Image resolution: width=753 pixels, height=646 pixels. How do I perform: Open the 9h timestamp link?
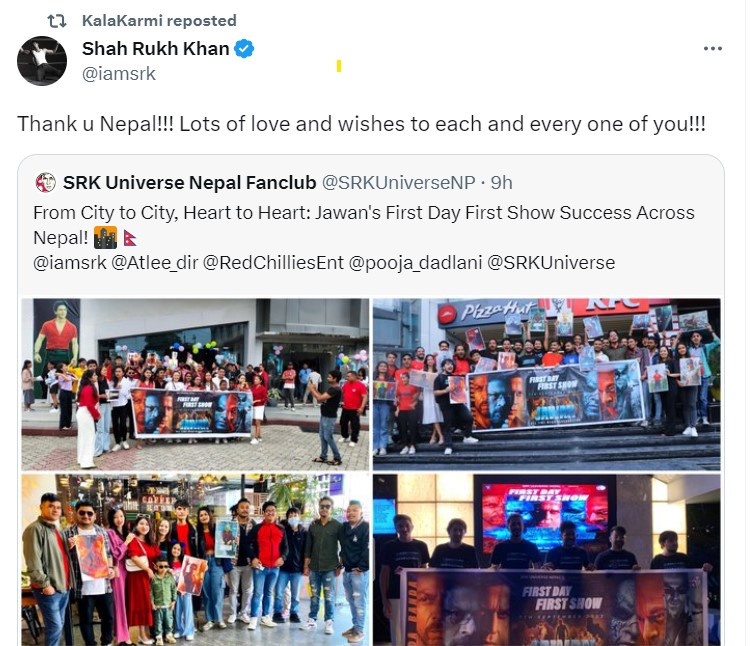coord(501,183)
